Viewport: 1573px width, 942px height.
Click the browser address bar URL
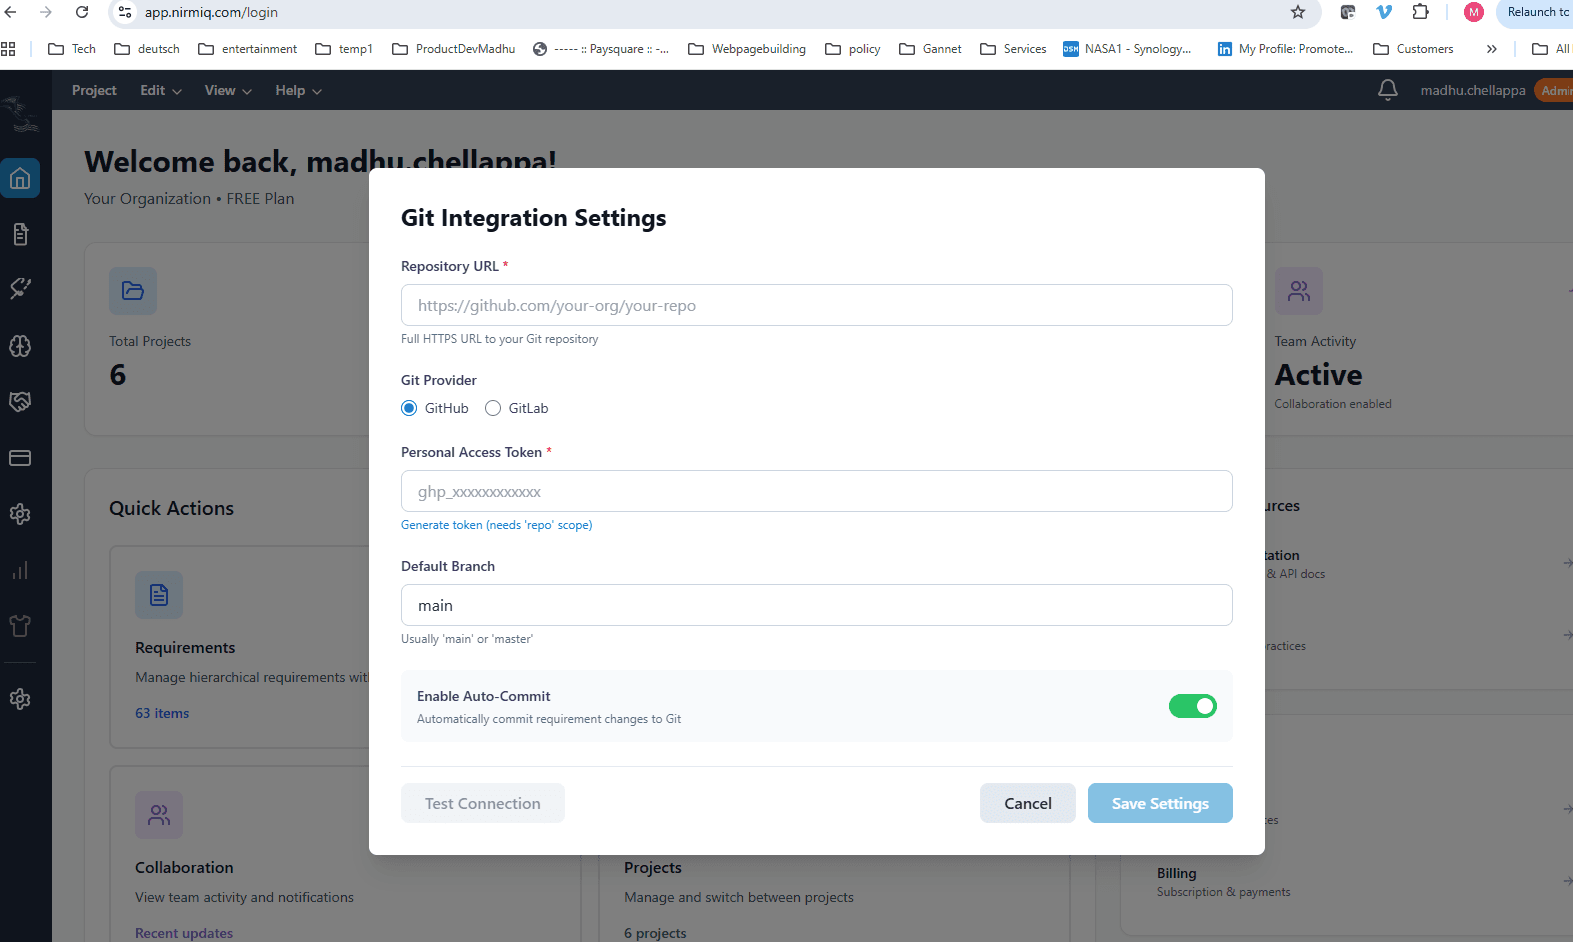pos(211,12)
